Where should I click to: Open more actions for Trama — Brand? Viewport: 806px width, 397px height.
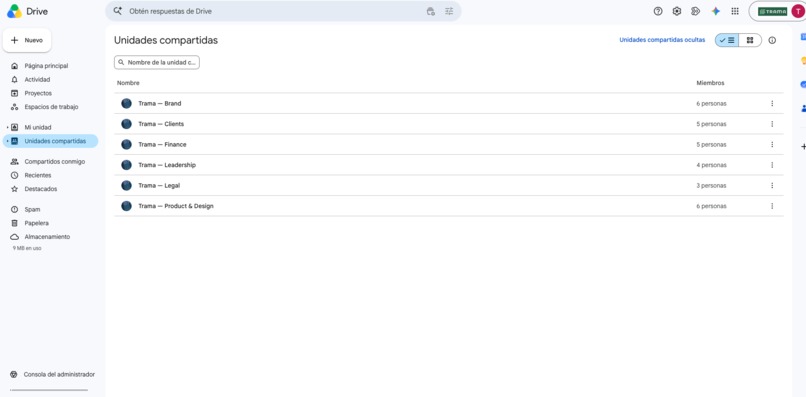[x=772, y=103]
